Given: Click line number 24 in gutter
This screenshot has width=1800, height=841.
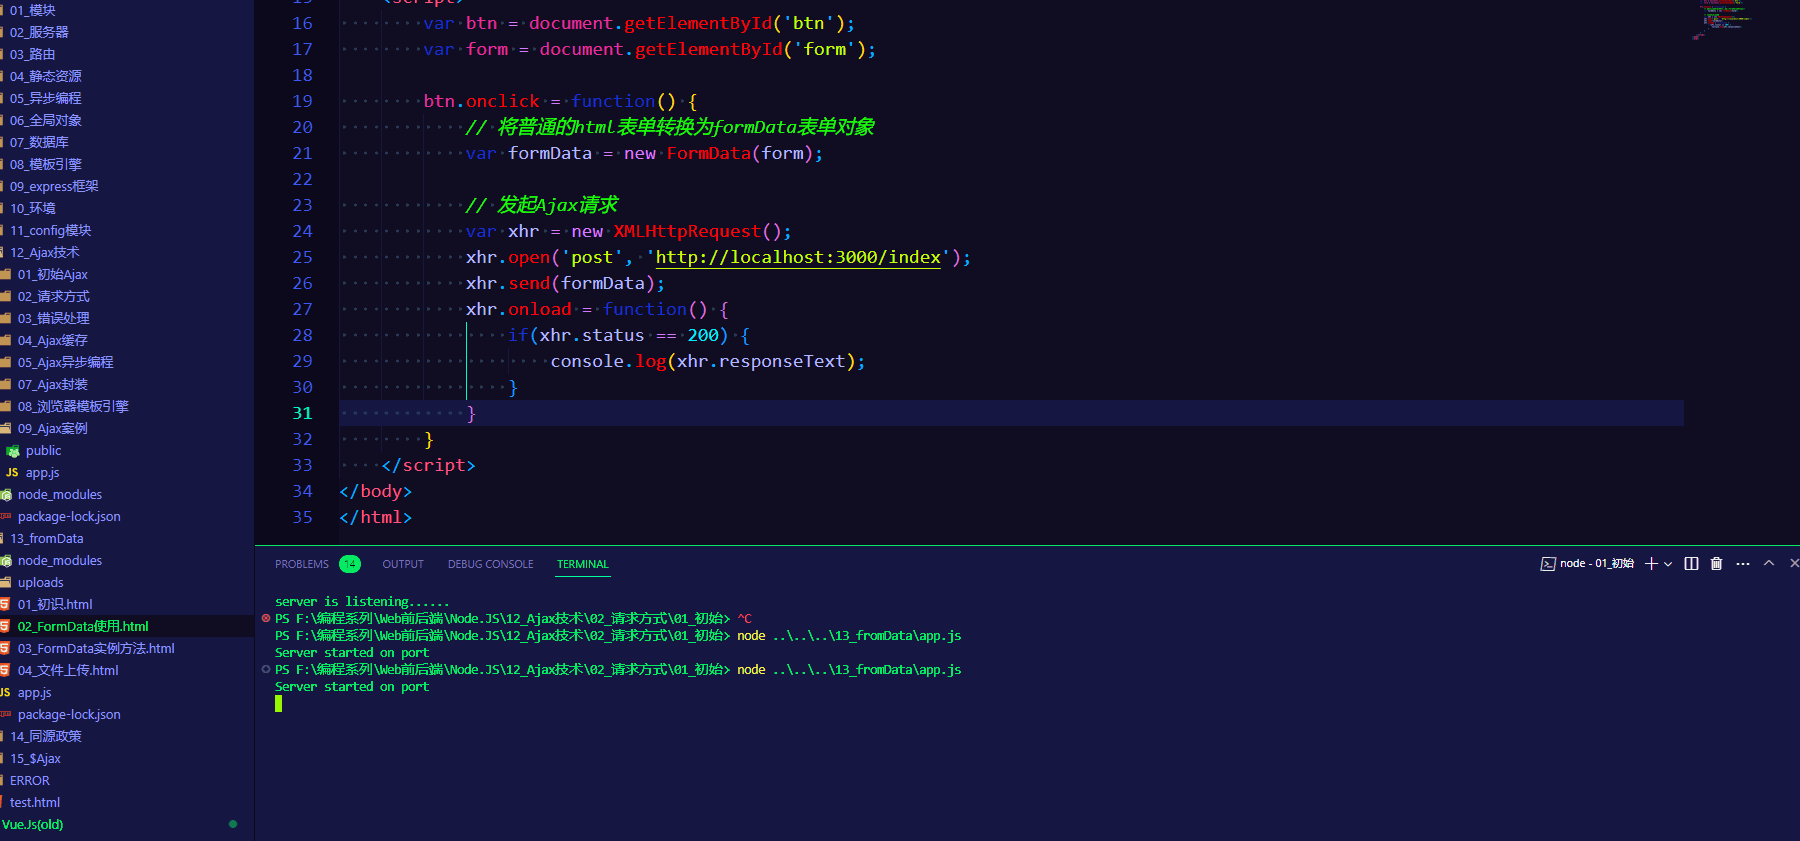Looking at the screenshot, I should 302,231.
